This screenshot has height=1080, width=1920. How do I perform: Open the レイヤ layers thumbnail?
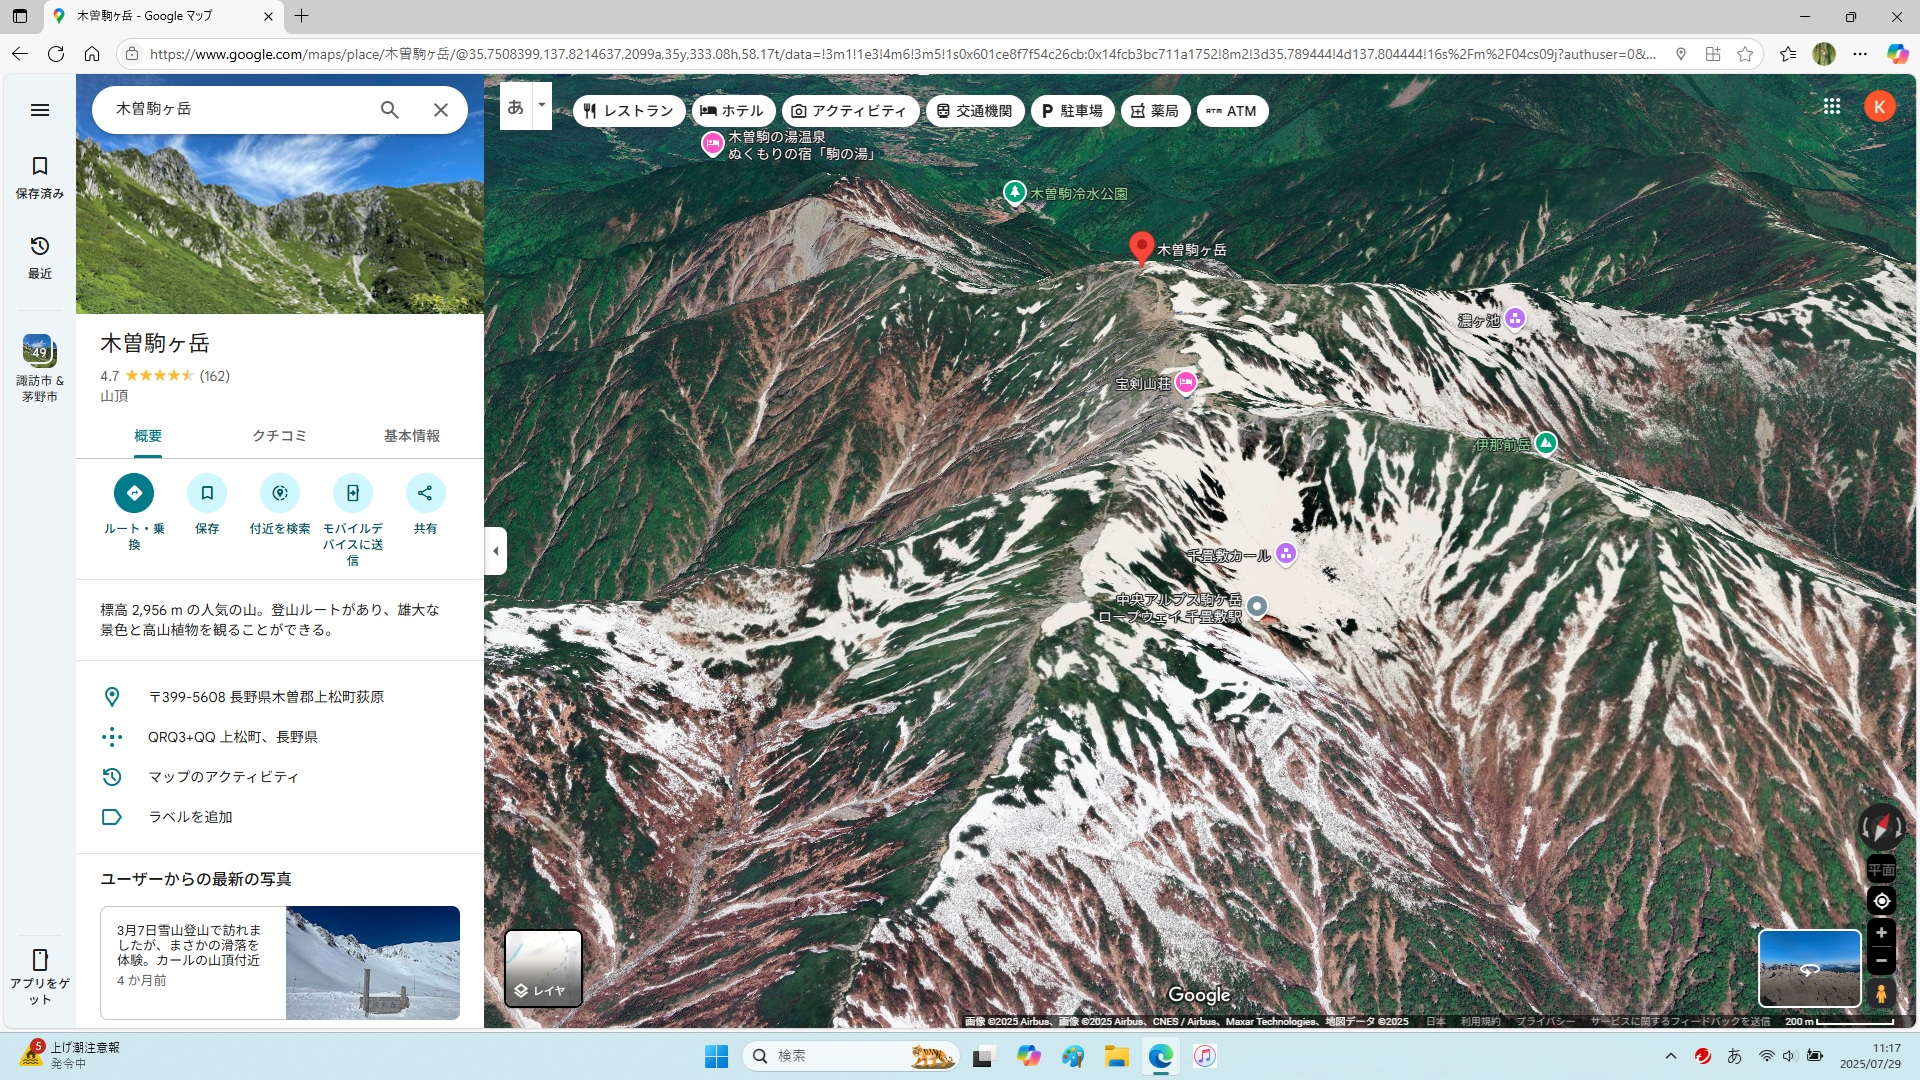coord(543,968)
